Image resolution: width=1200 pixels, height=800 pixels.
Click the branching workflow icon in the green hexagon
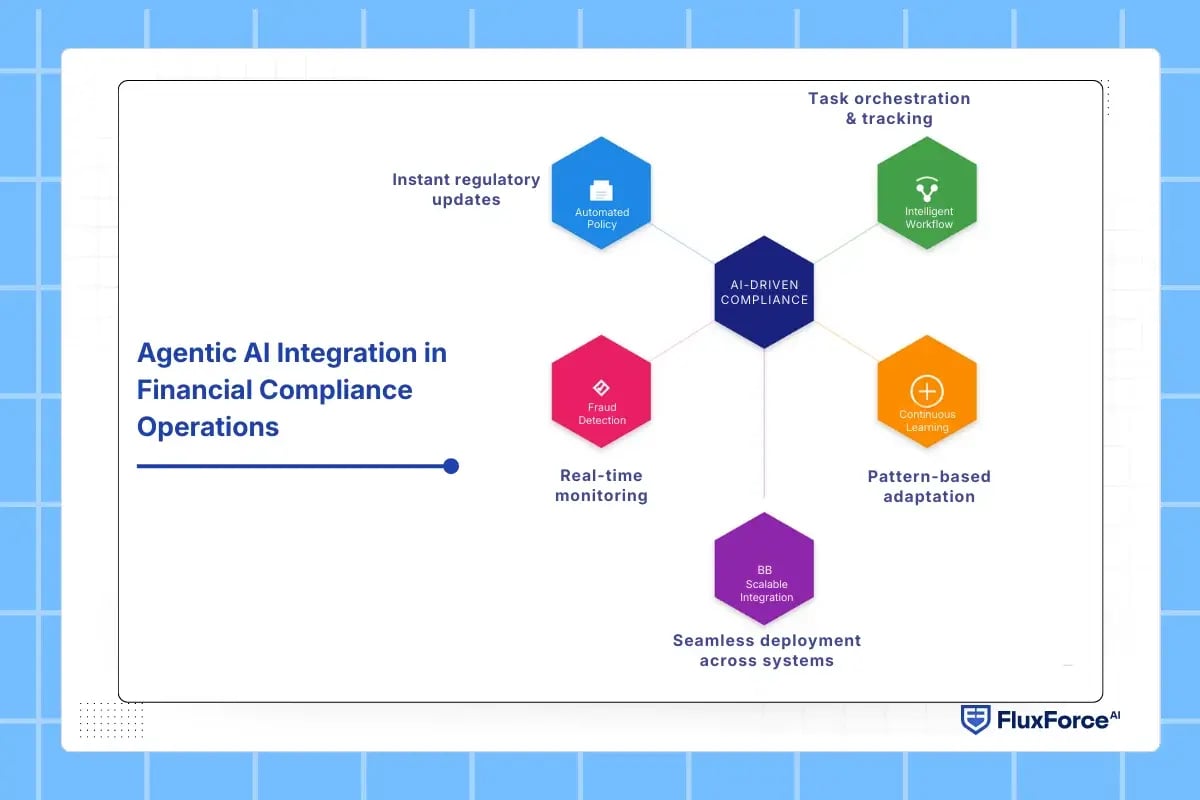tap(927, 188)
